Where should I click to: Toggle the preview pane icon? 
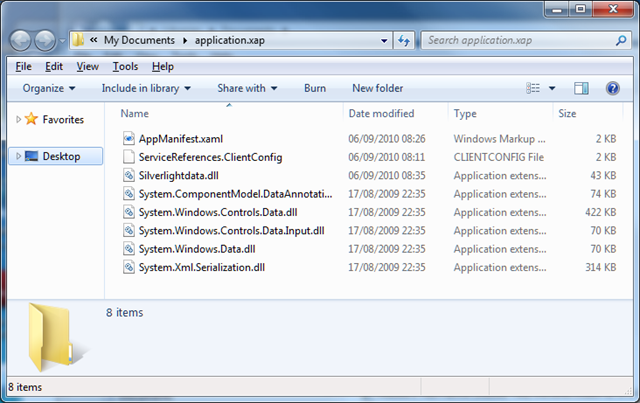(581, 88)
